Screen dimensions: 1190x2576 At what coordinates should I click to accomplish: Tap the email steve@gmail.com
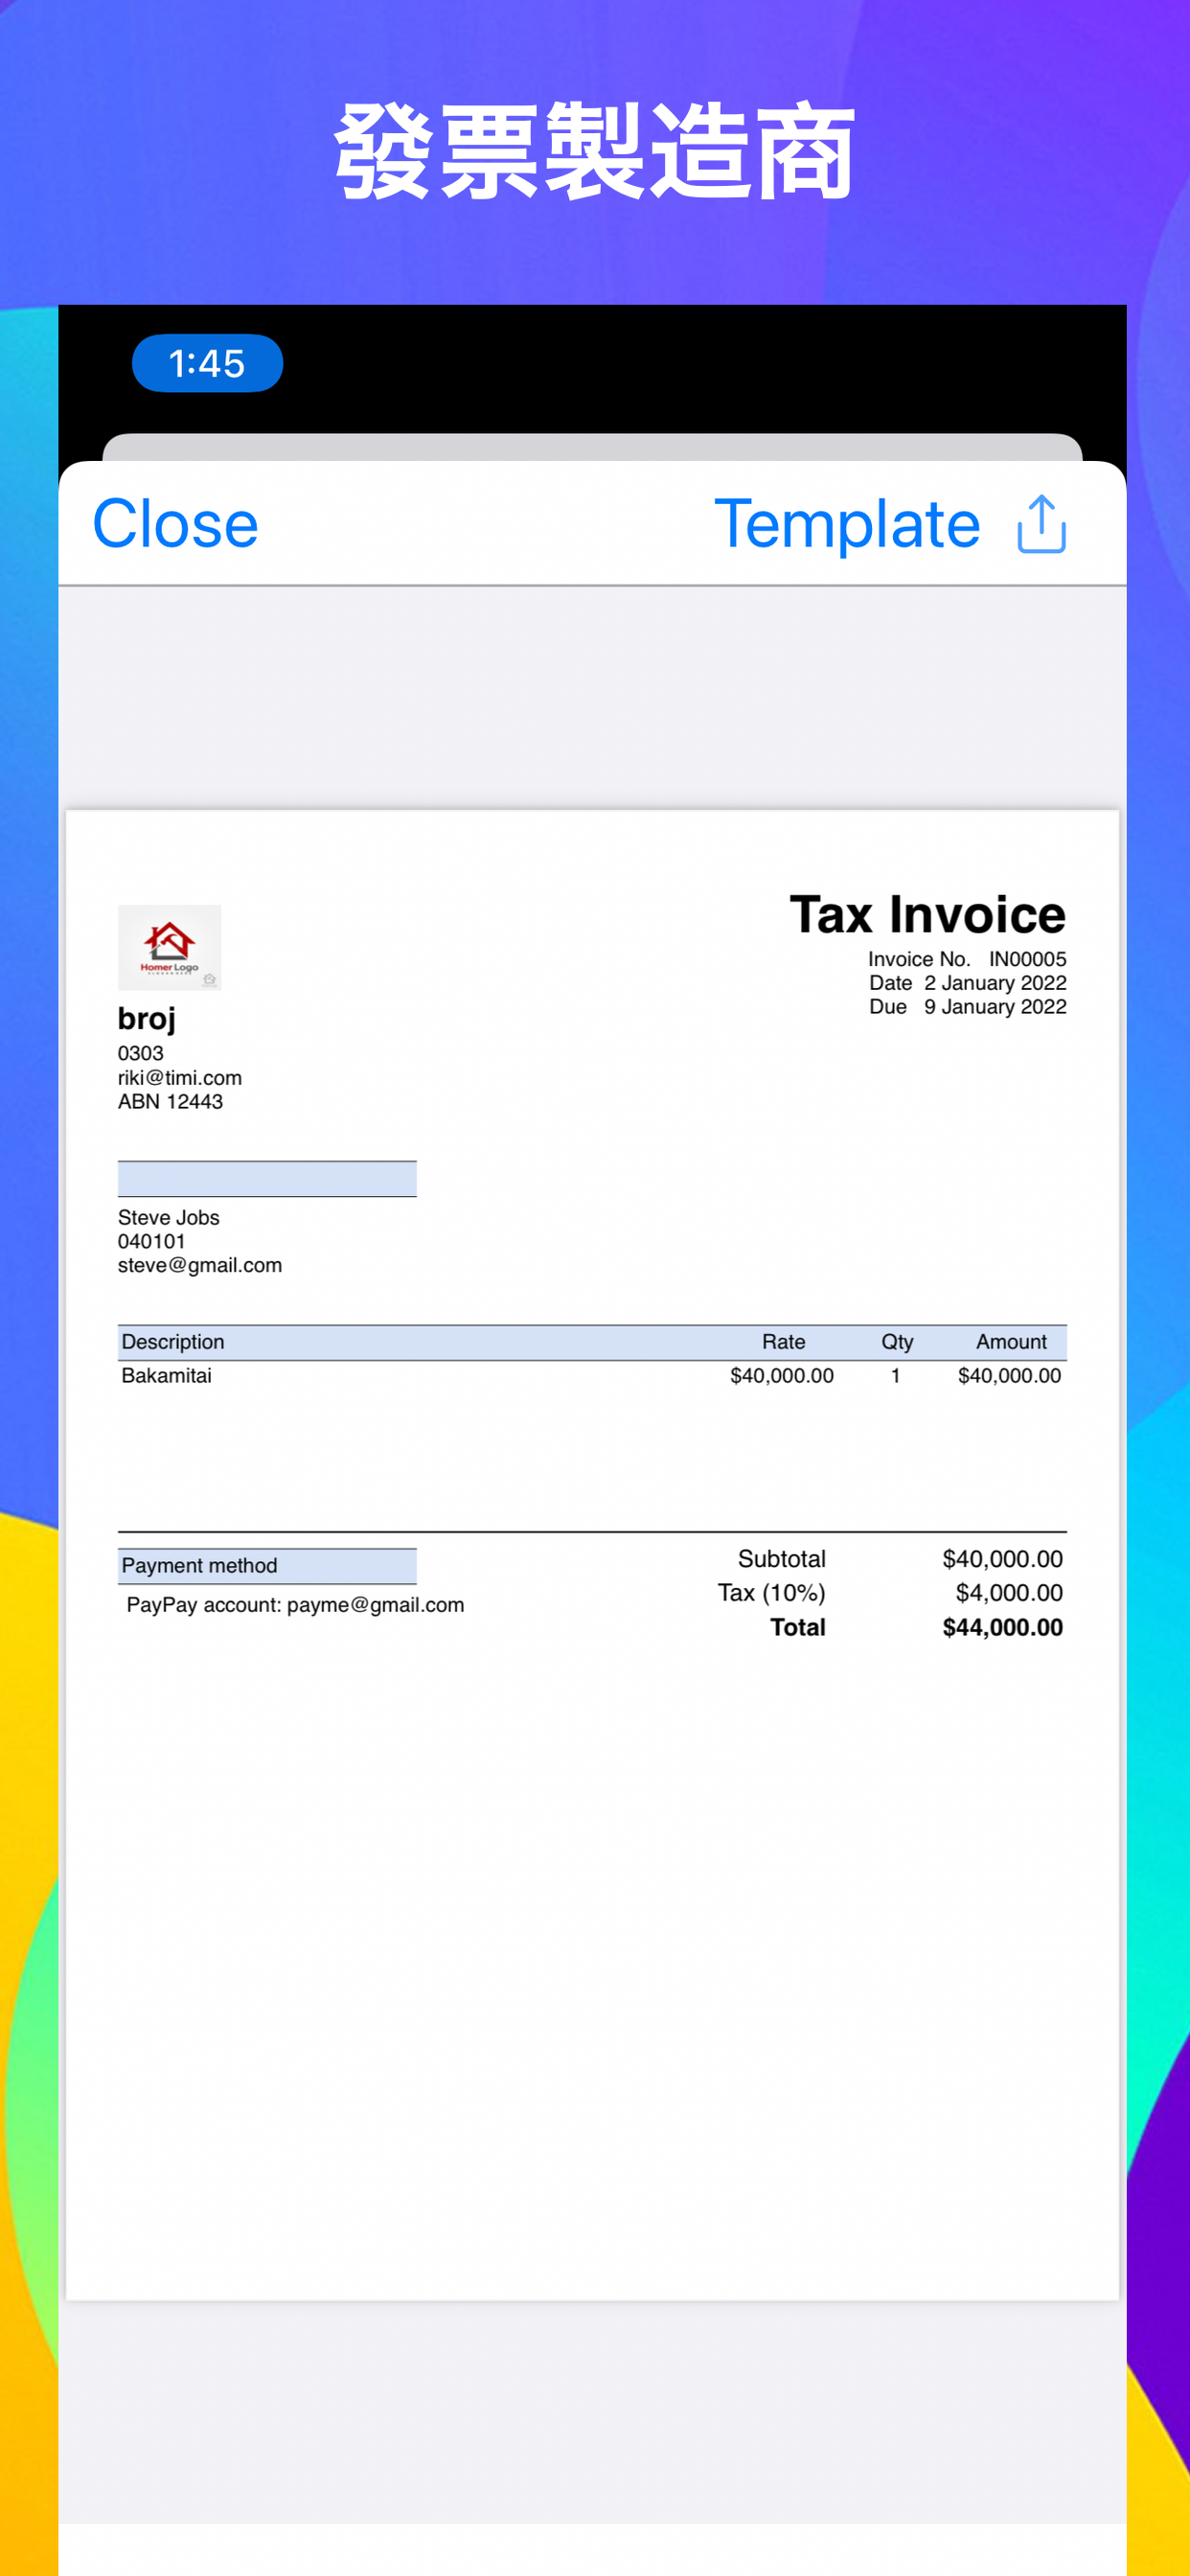click(x=200, y=1266)
